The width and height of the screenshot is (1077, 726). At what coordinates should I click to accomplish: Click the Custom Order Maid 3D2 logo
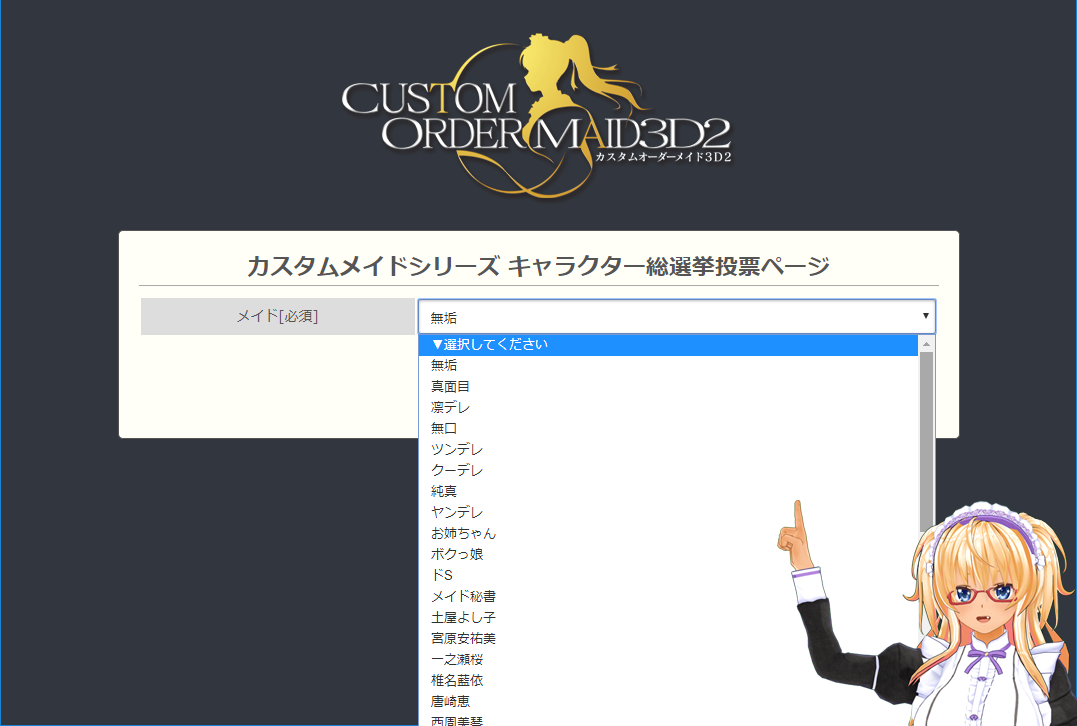(x=537, y=118)
